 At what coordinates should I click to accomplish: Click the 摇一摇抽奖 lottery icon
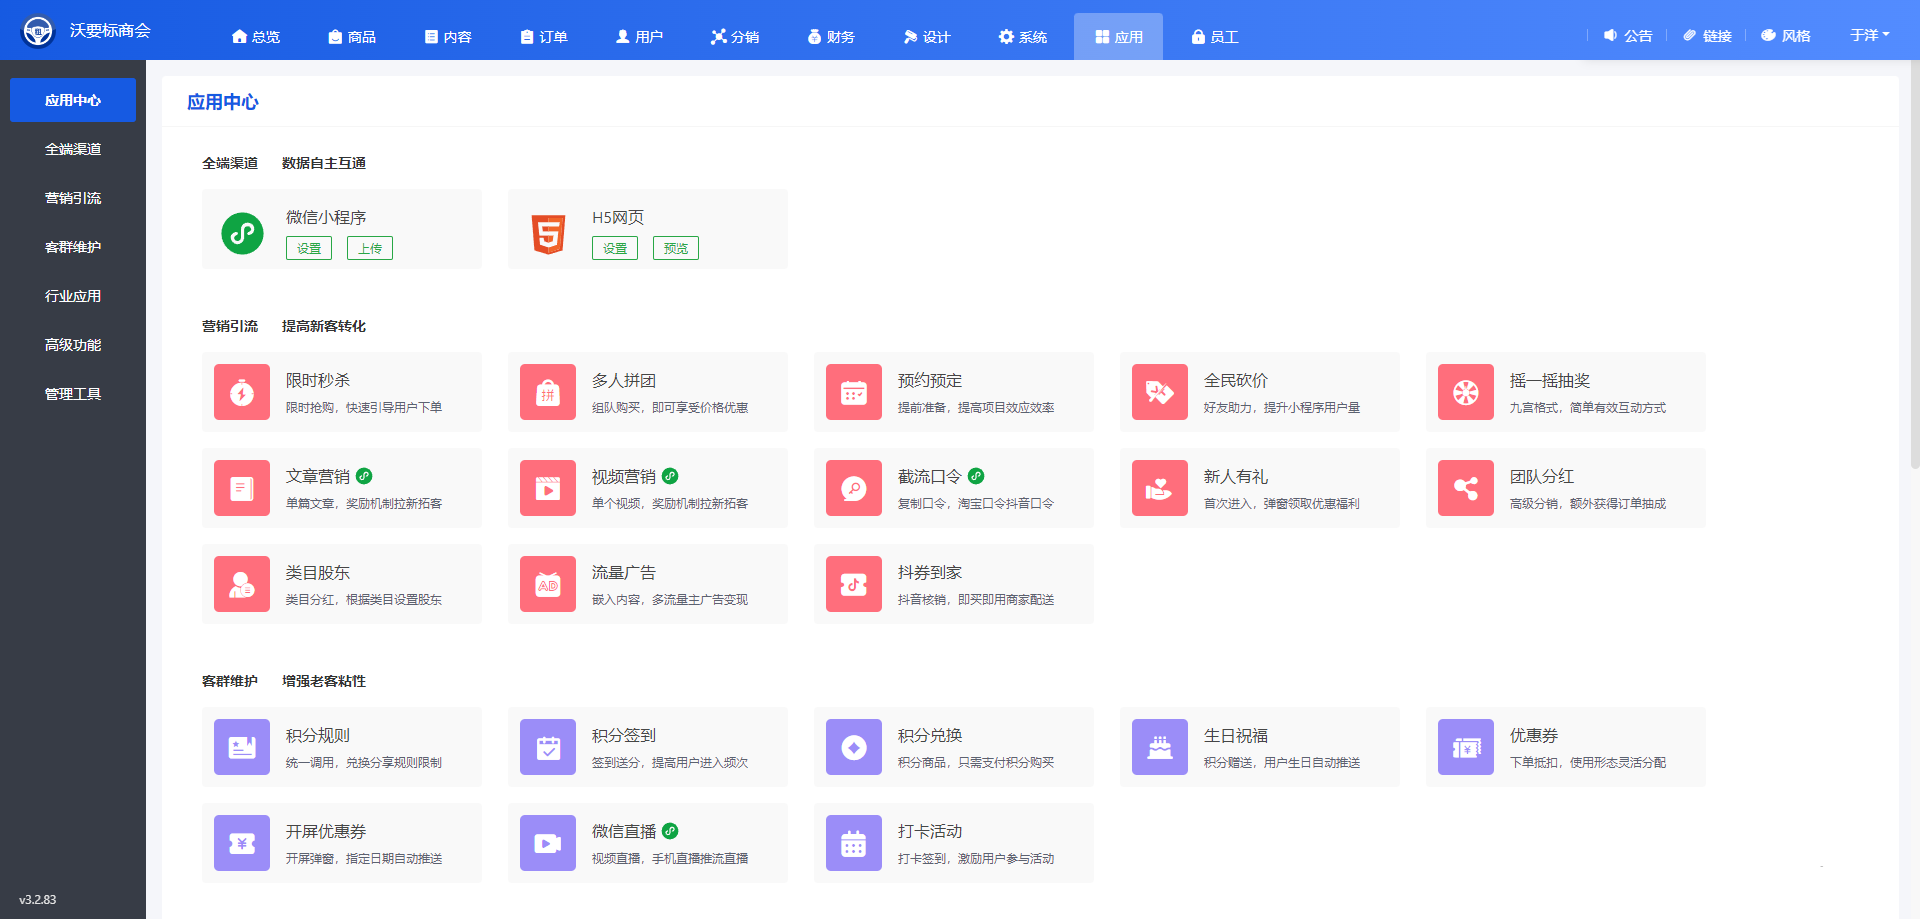(x=1466, y=392)
